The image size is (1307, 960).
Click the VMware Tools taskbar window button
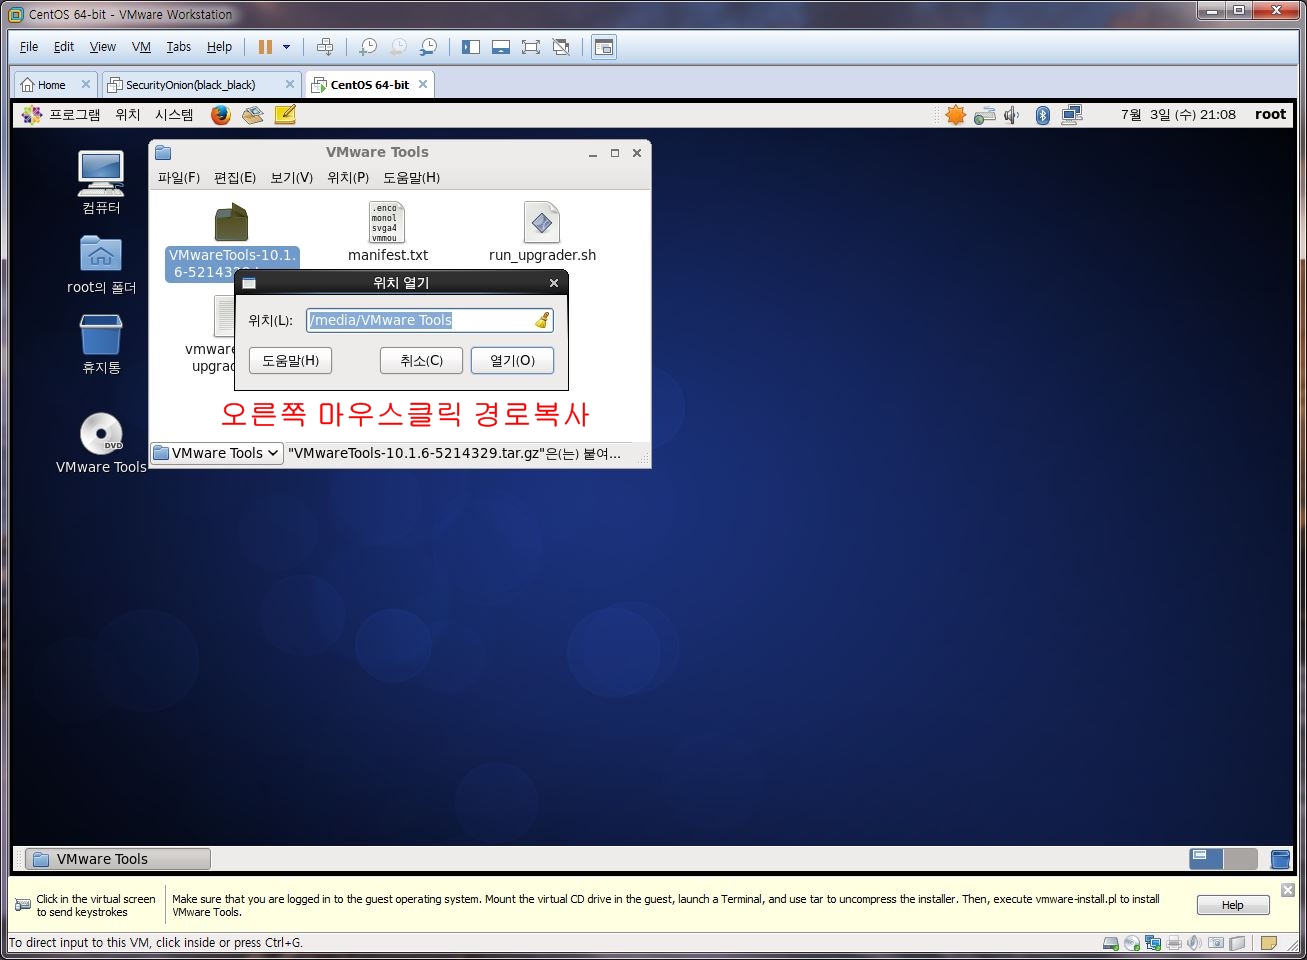(118, 859)
